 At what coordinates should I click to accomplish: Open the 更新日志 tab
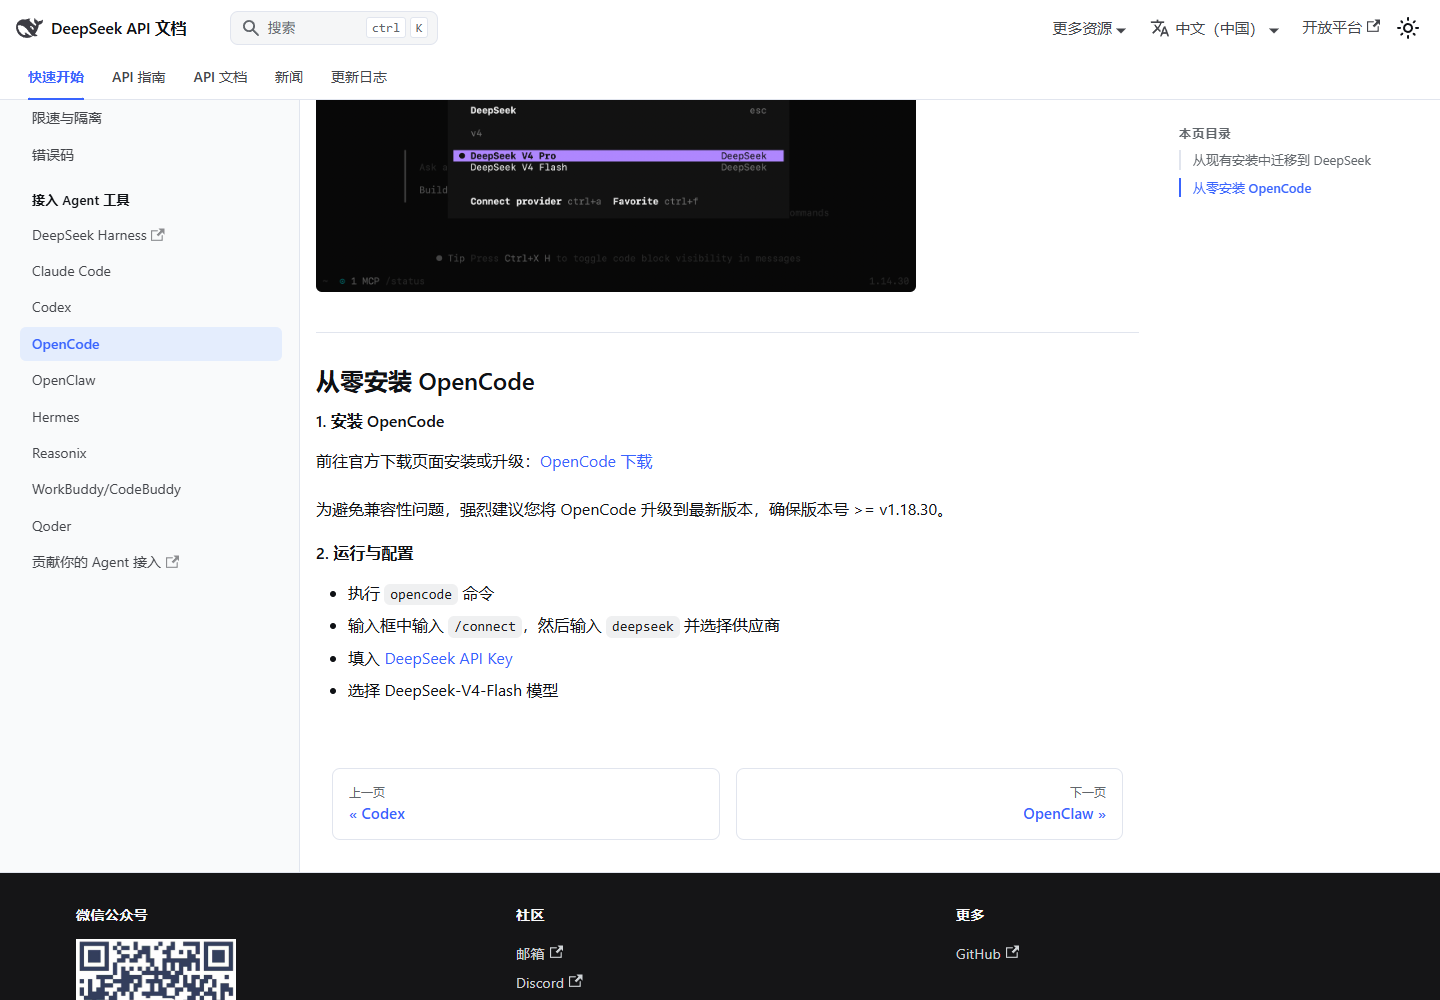tap(359, 77)
